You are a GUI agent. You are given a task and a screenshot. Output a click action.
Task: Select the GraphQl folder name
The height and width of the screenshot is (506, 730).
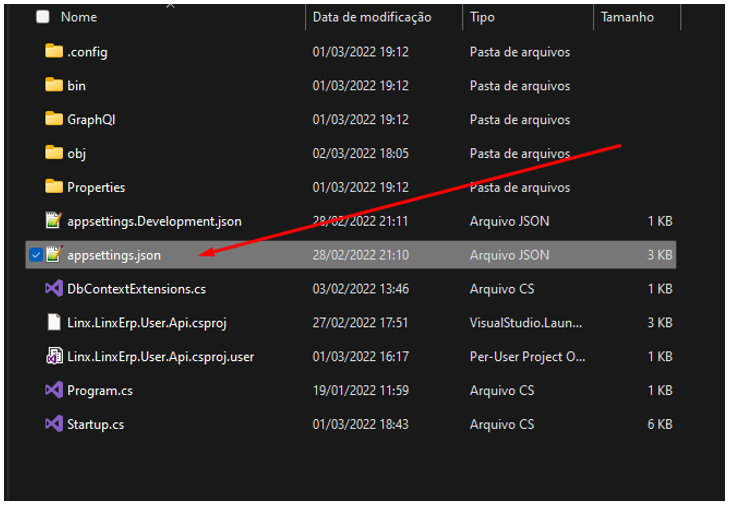click(x=91, y=120)
